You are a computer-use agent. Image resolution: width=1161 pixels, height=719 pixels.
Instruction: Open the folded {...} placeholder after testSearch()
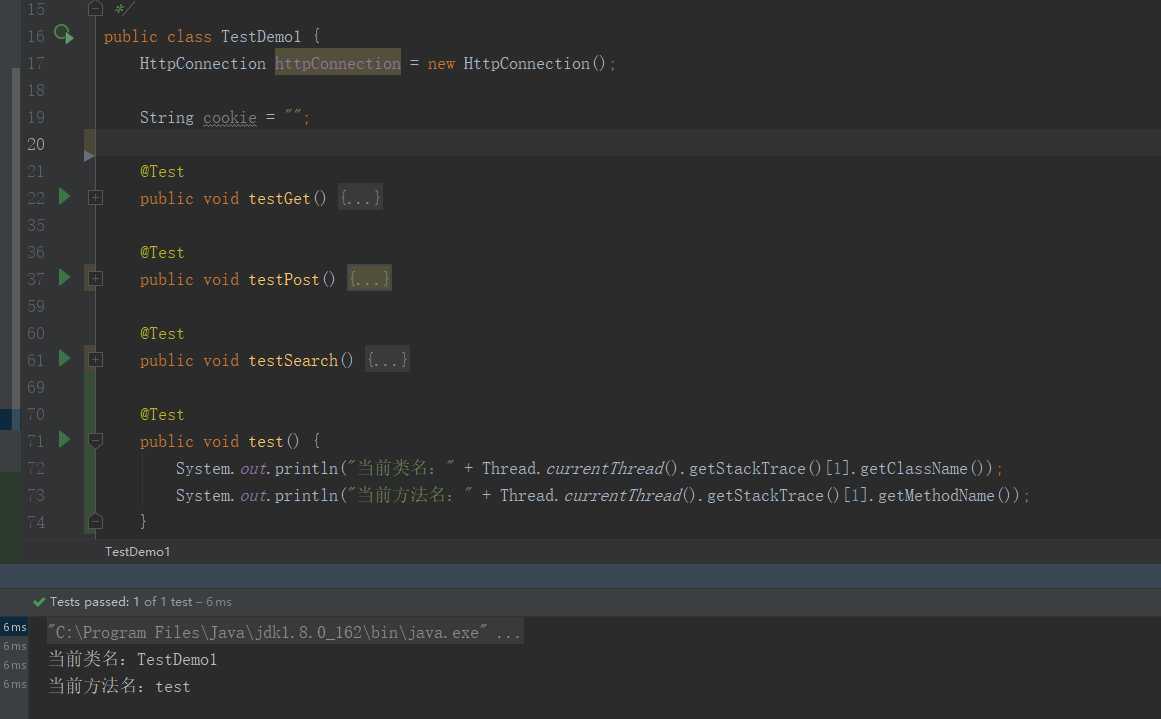point(387,360)
